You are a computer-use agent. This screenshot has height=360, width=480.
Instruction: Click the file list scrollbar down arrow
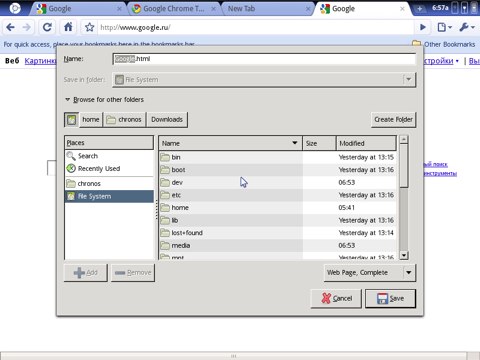tap(404, 256)
